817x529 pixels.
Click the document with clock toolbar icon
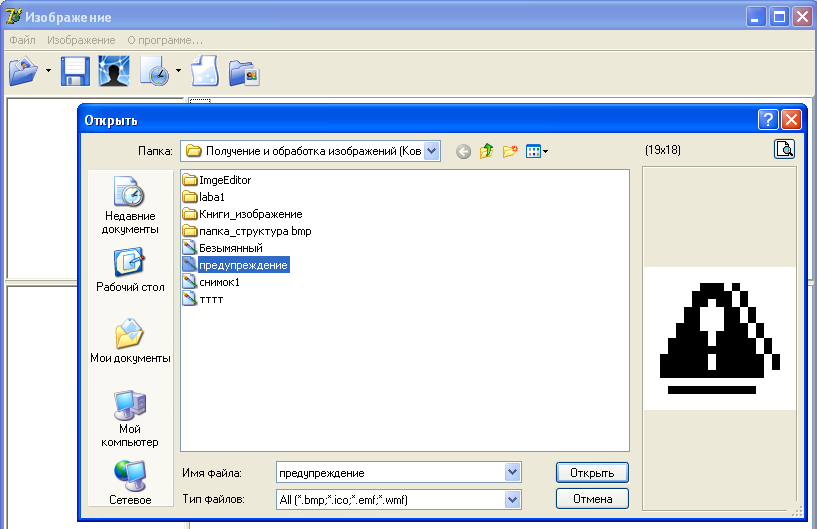(x=155, y=71)
